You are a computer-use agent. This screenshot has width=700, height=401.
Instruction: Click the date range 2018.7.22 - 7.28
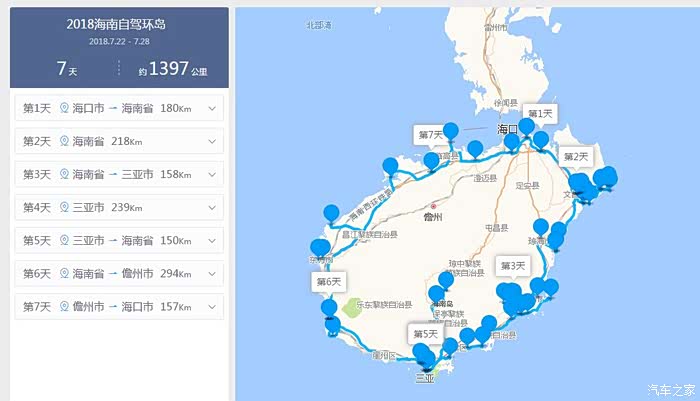119,42
